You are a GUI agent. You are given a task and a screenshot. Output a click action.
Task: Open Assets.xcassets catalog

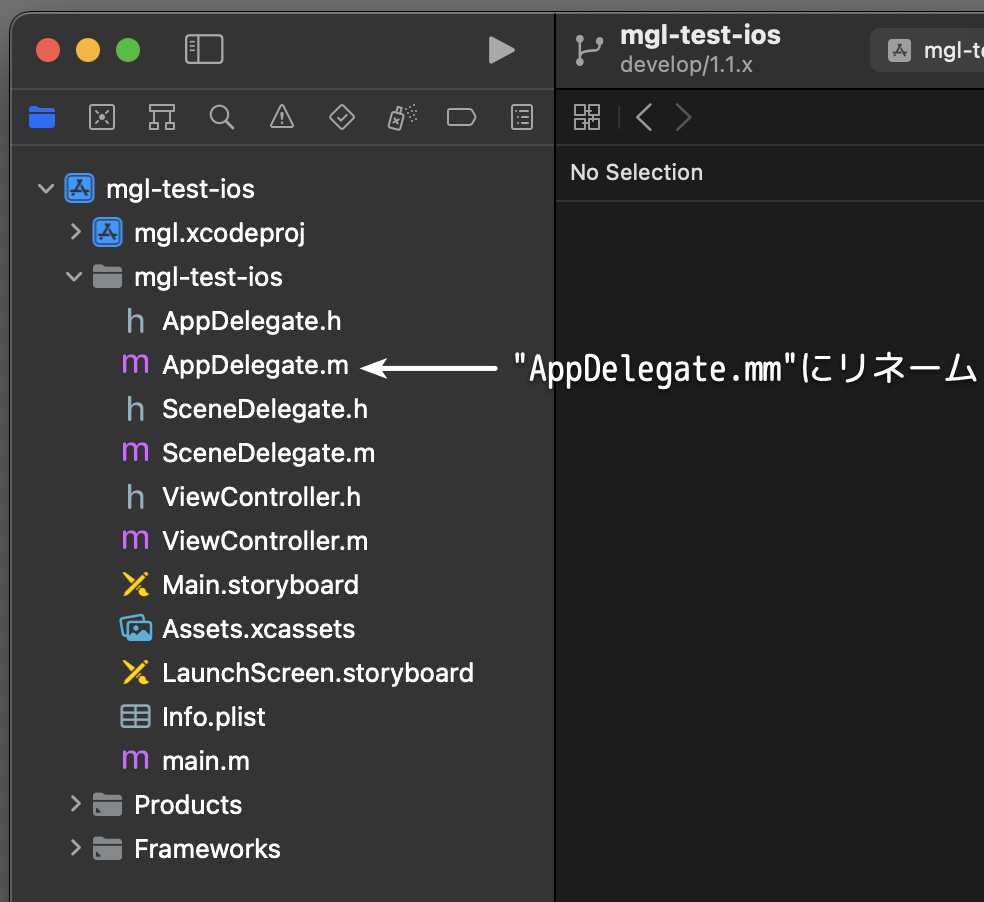tap(259, 629)
